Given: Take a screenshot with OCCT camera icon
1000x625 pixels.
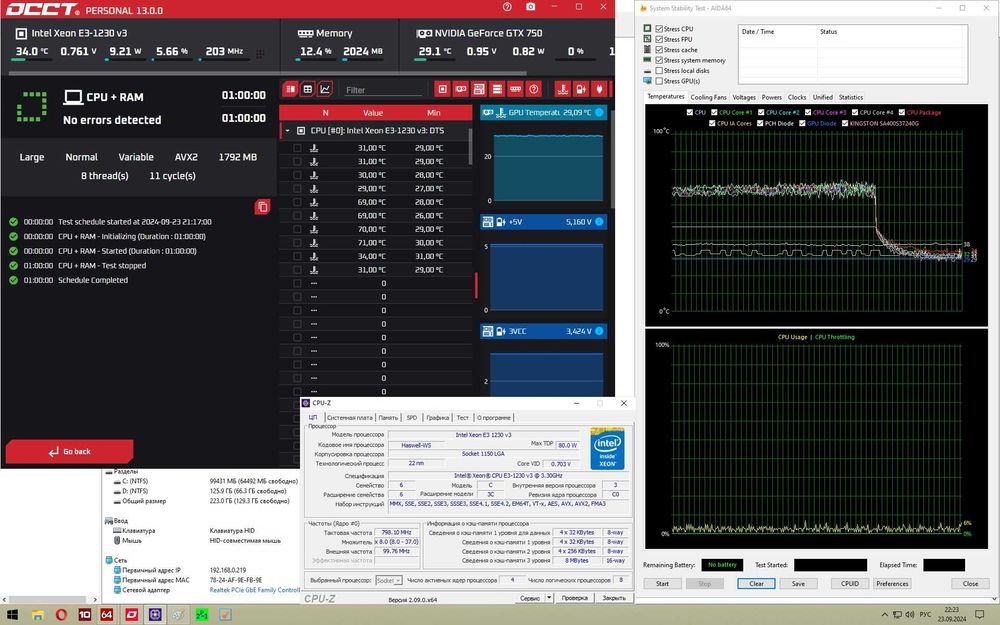Looking at the screenshot, I should [x=531, y=7].
